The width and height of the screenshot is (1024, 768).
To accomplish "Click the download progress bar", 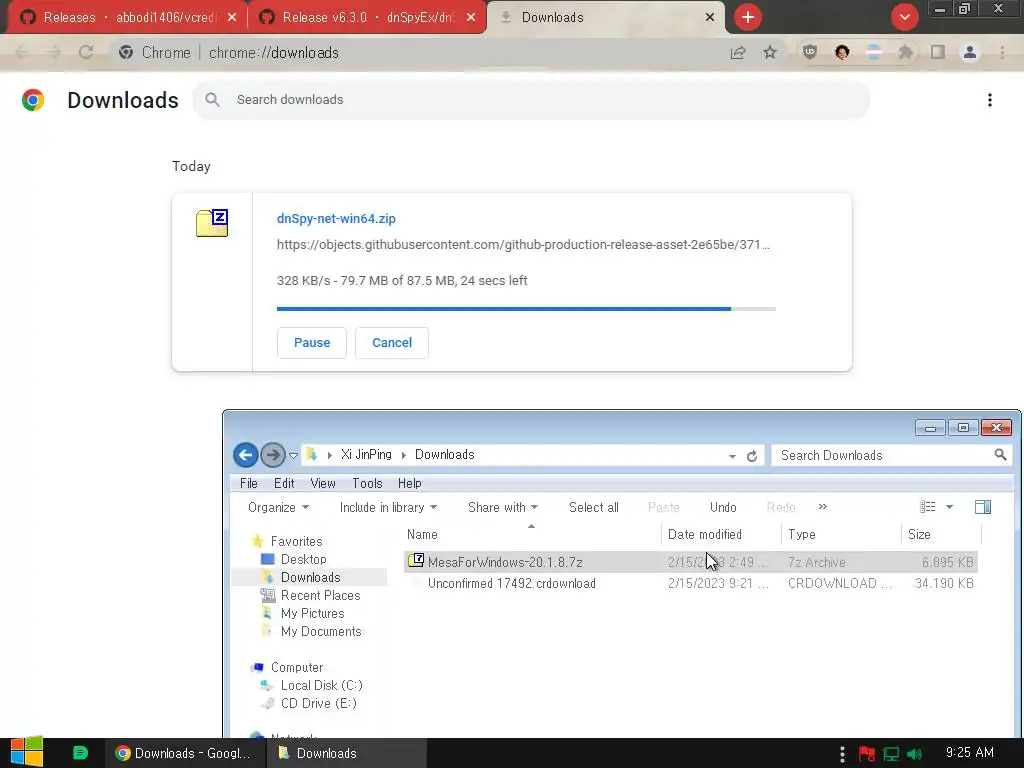I will pos(526,309).
